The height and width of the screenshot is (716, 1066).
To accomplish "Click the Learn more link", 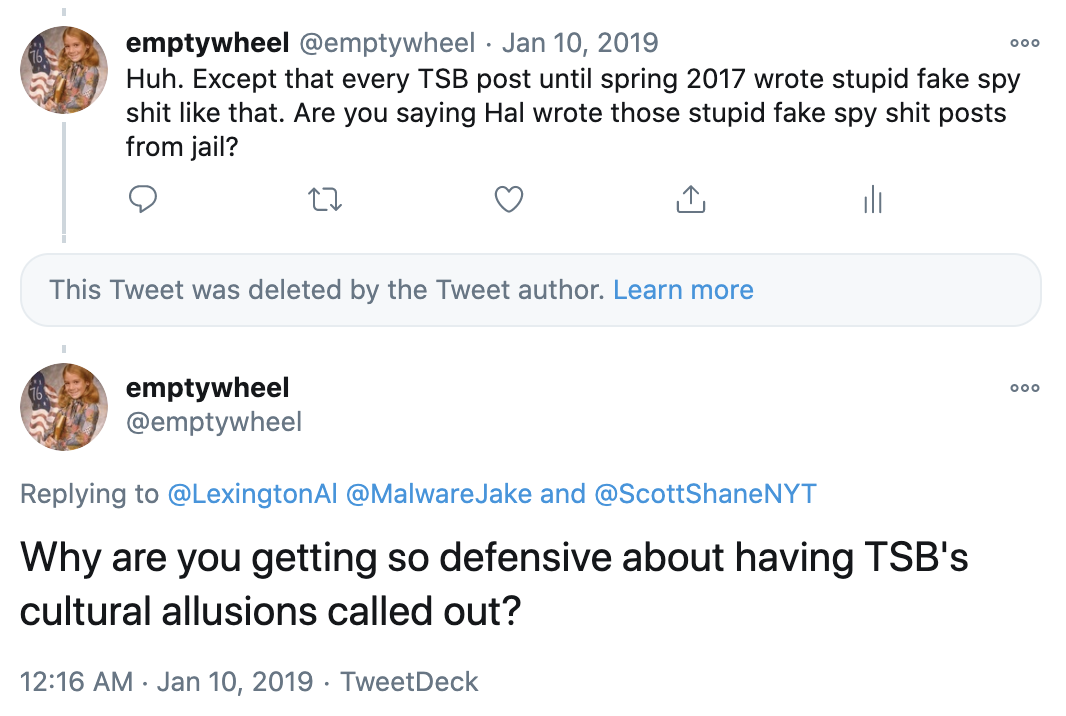I will [683, 290].
